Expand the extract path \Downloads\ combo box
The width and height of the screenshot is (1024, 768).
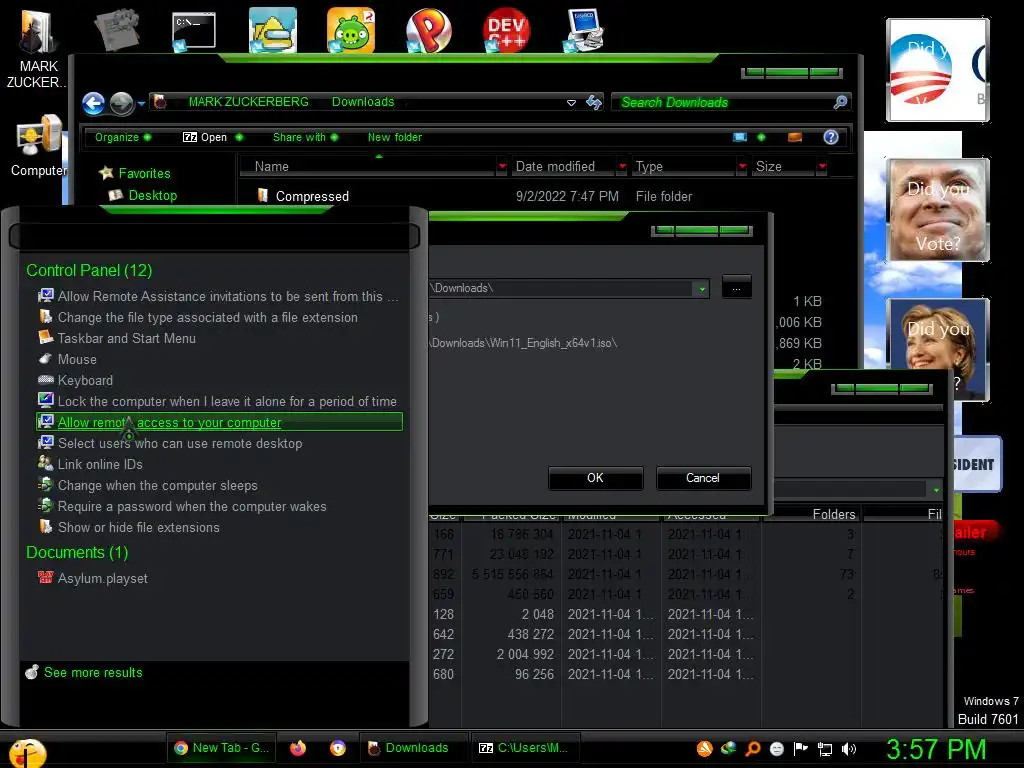click(x=701, y=288)
